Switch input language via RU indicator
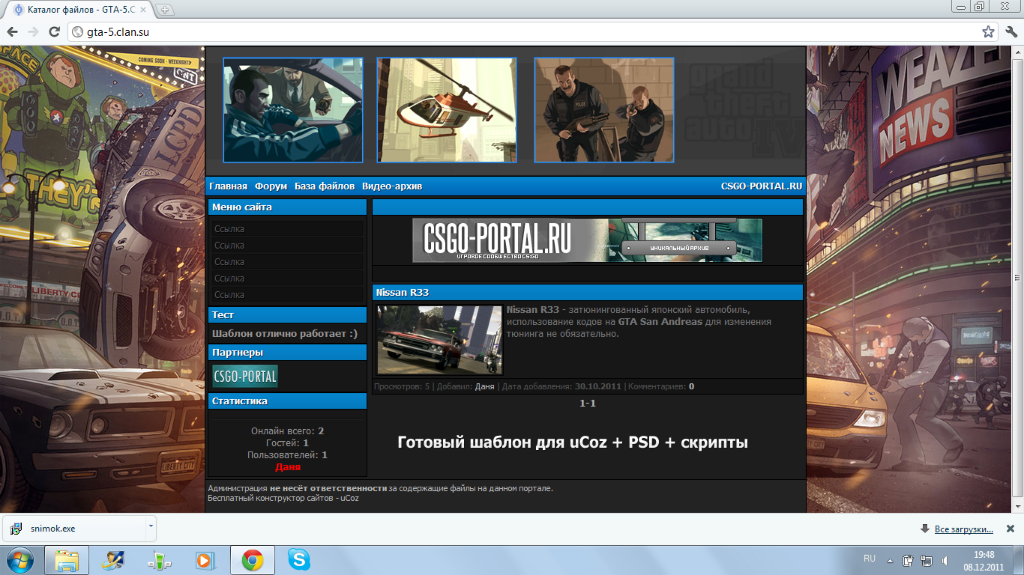Viewport: 1024px width, 575px height. pyautogui.click(x=869, y=557)
